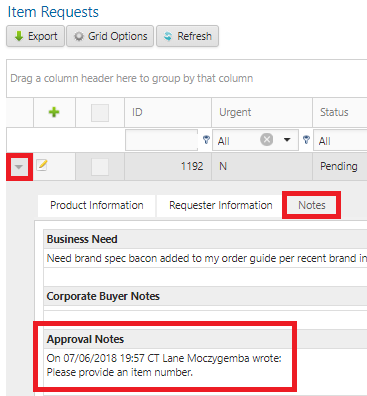Viewport: 367px width, 396px height.
Task: Switch to the Product Information tab
Action: 97,205
